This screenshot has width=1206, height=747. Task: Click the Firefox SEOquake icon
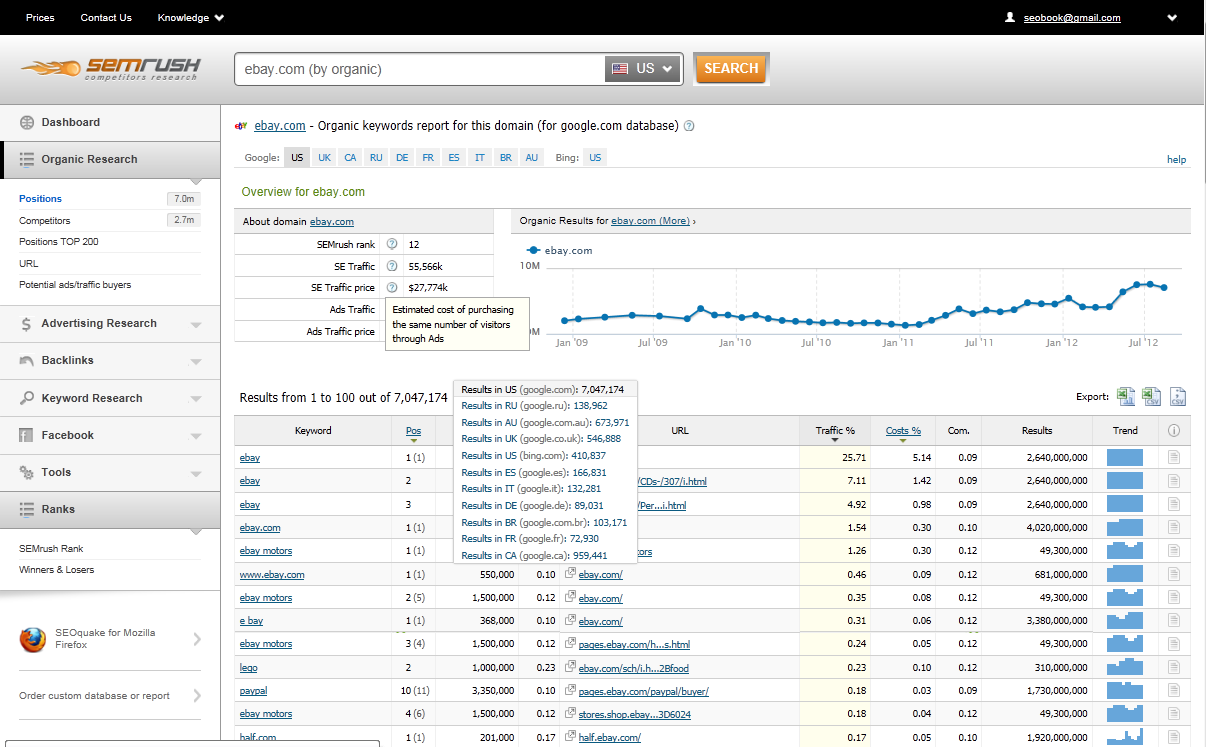[33, 640]
